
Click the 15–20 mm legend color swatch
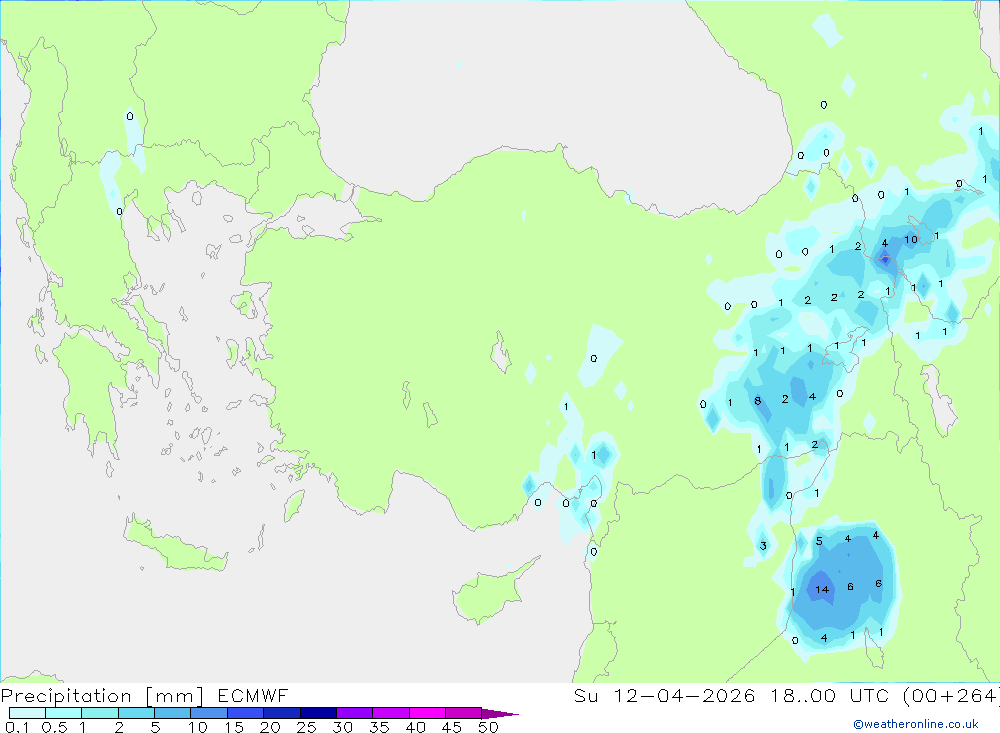click(x=245, y=713)
